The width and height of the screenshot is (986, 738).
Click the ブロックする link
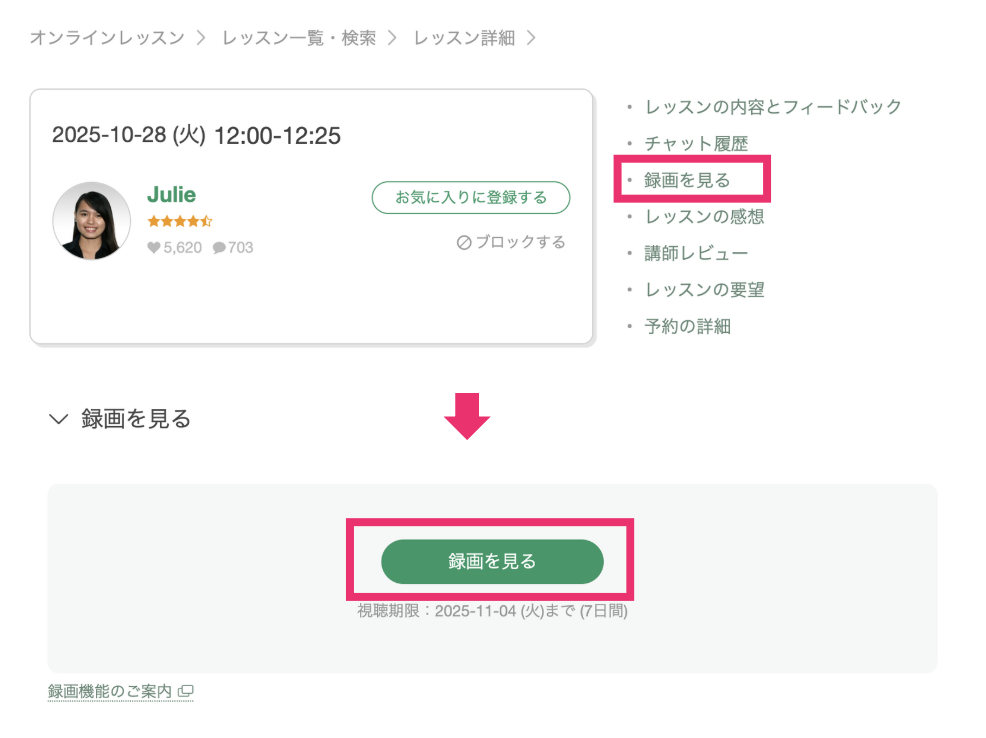[x=520, y=242]
